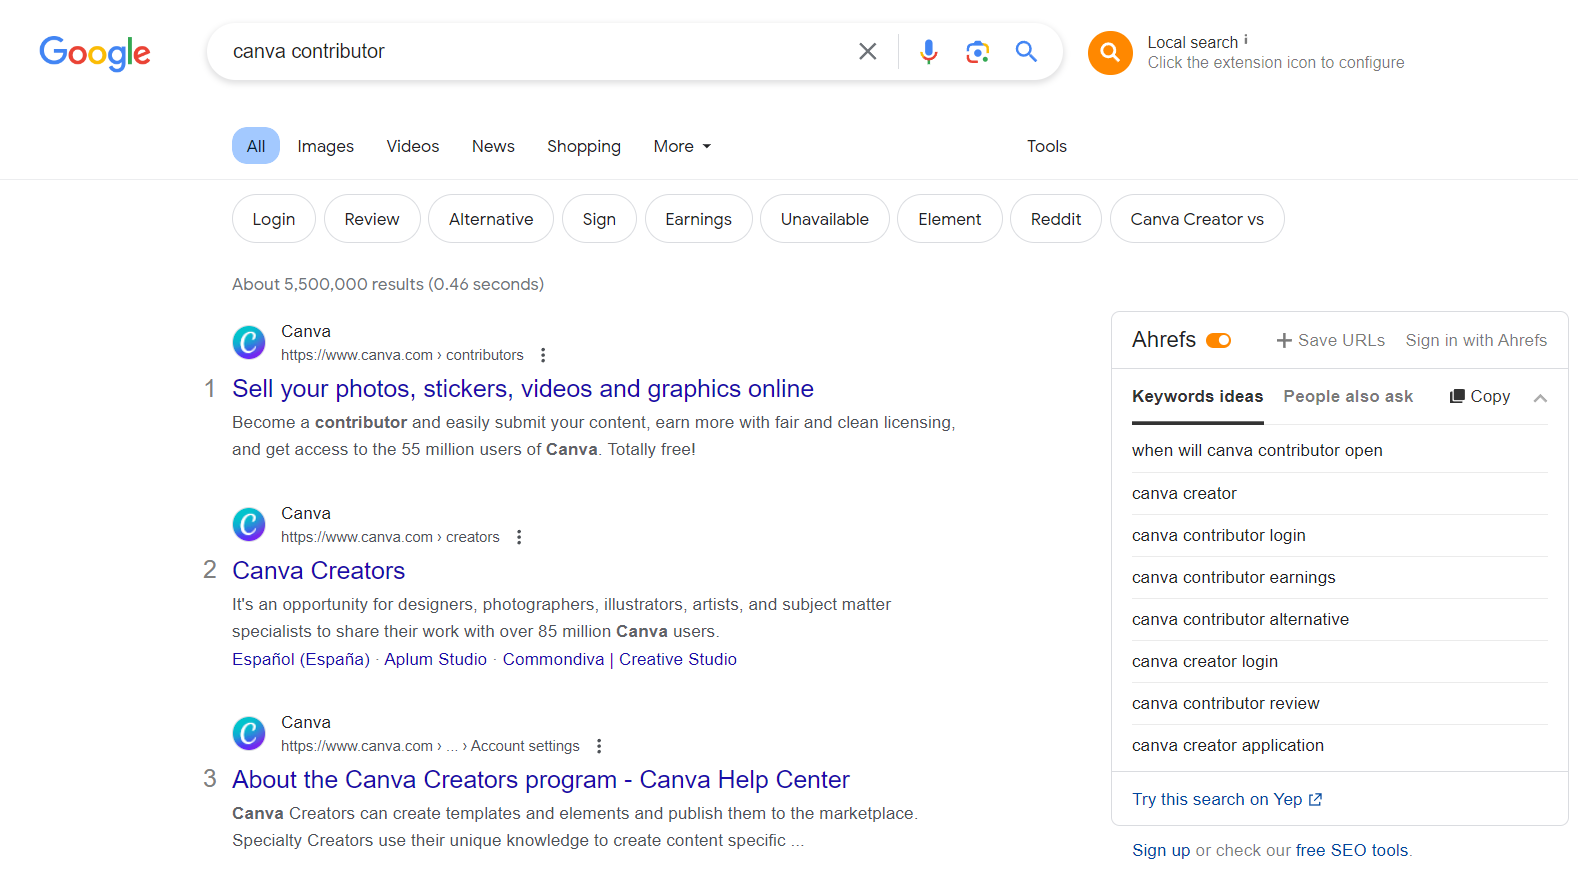Screen dimensions: 1578x869
Task: Click the Login filter chip
Action: (274, 219)
